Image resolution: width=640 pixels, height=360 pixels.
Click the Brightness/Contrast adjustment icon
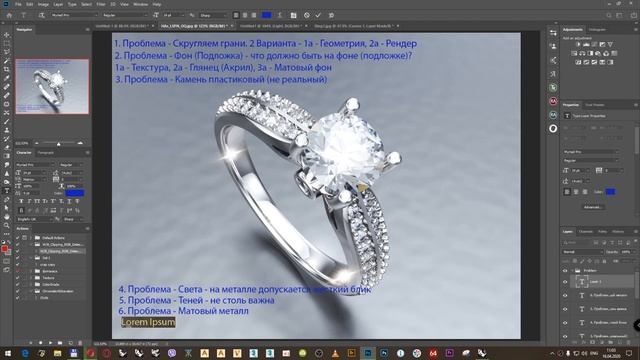coord(578,44)
